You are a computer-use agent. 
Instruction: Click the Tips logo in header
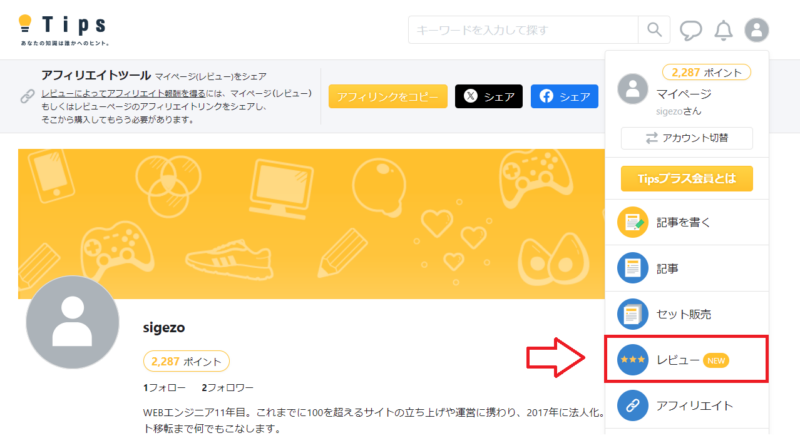tap(63, 30)
